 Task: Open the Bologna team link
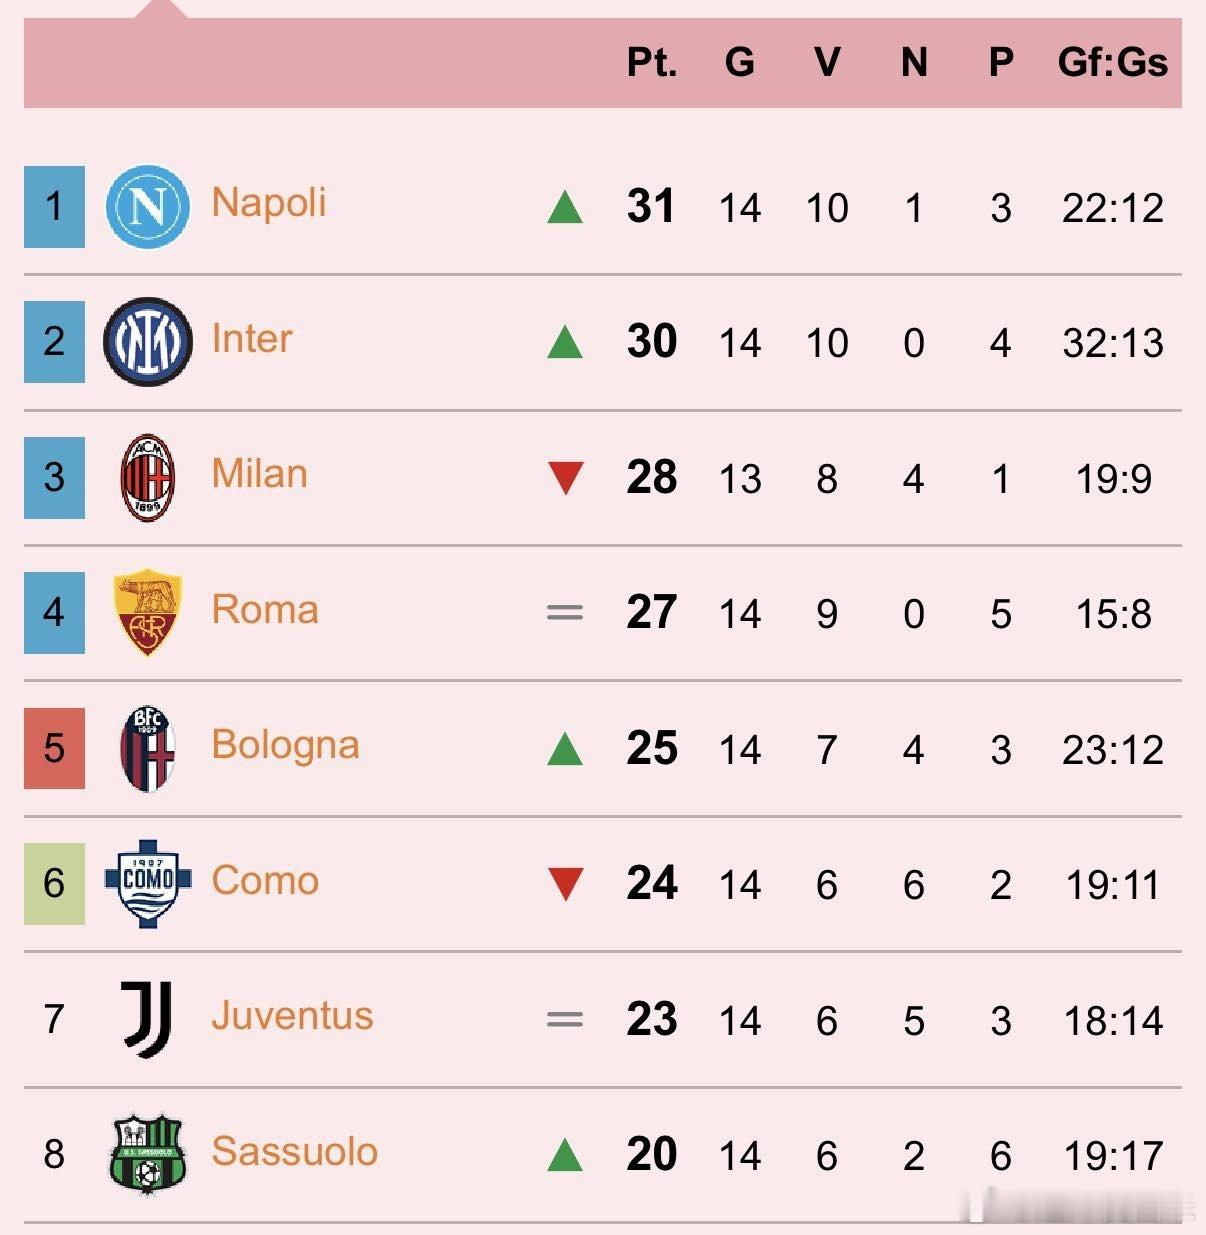tap(285, 746)
